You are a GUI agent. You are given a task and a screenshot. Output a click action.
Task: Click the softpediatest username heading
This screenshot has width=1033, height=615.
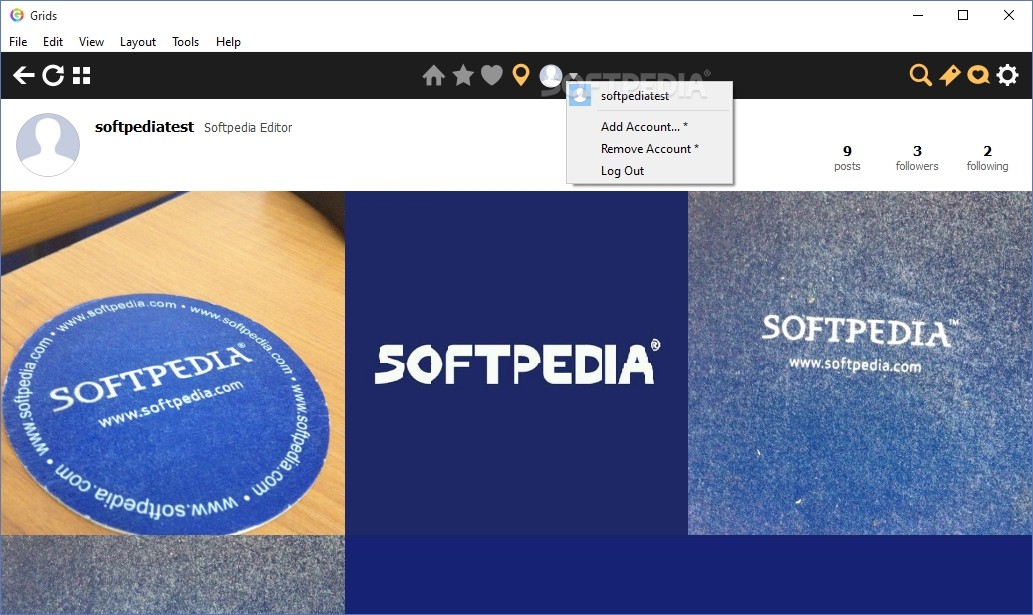pyautogui.click(x=144, y=126)
